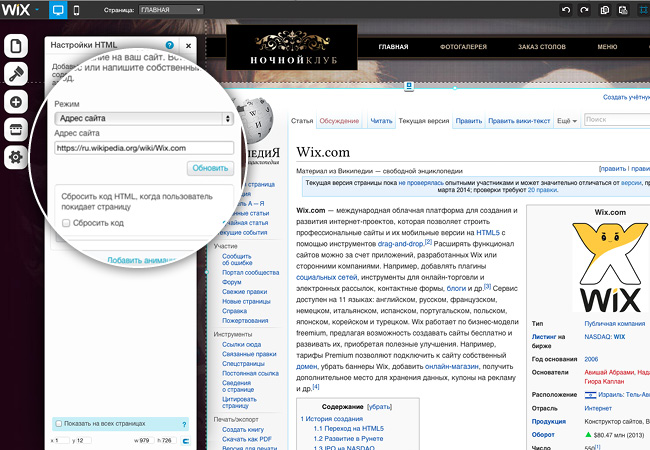Open the Pages panel icon
The height and width of the screenshot is (450, 650).
16,46
